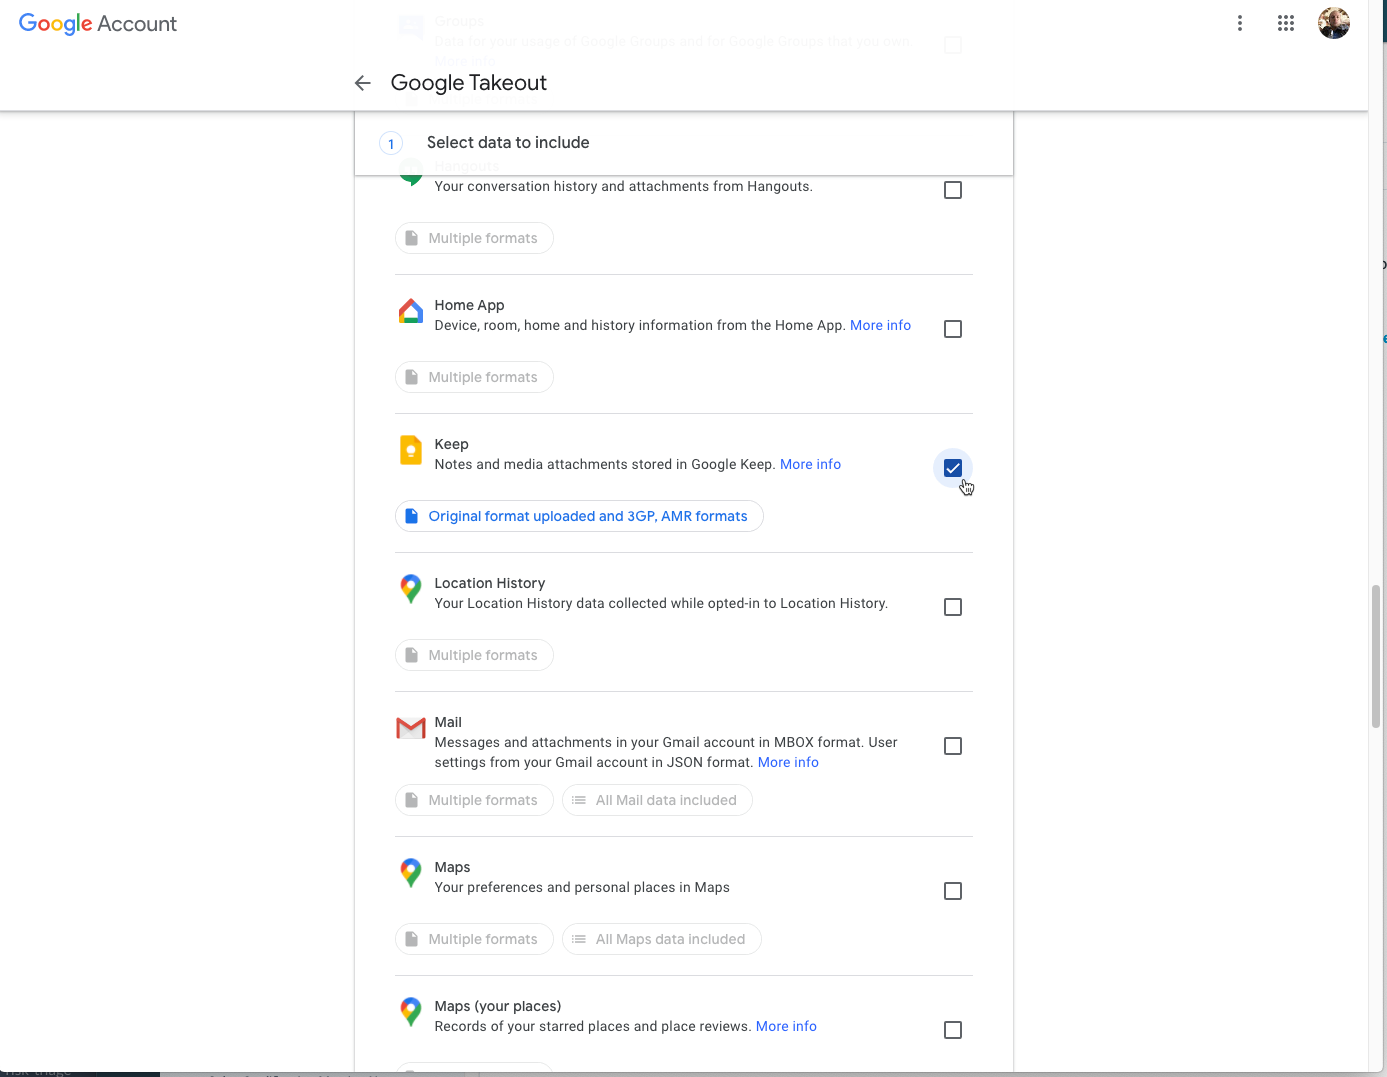Open Multiple formats for Location History
The image size is (1387, 1077).
tap(474, 655)
